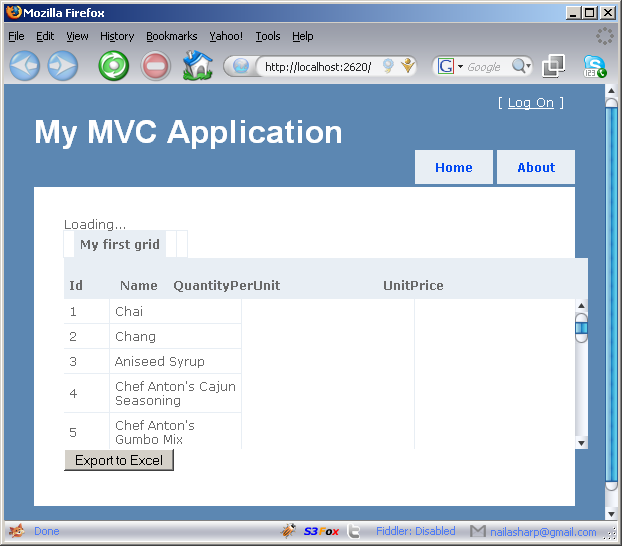Go to homepage with house icon
Viewport: 622px width, 546px height.
coord(198,65)
